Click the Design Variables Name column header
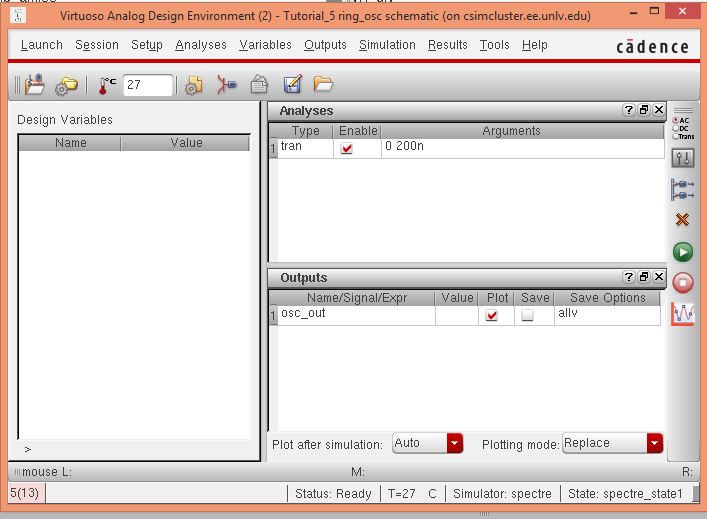 click(x=70, y=143)
